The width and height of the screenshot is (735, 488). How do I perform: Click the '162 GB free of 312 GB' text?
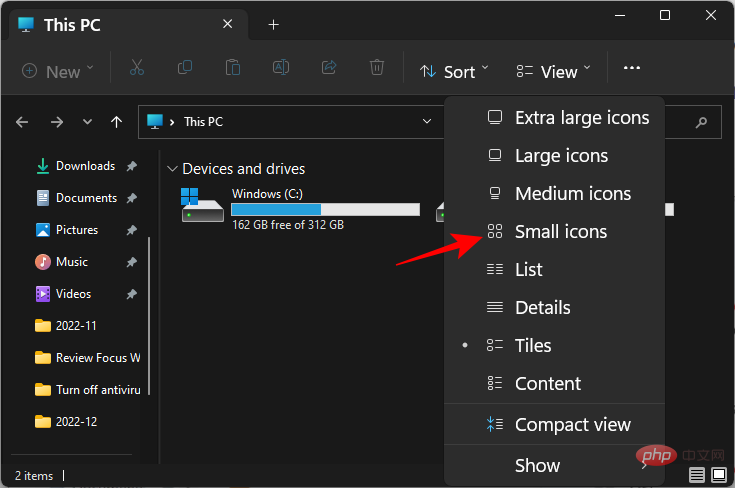coord(288,225)
